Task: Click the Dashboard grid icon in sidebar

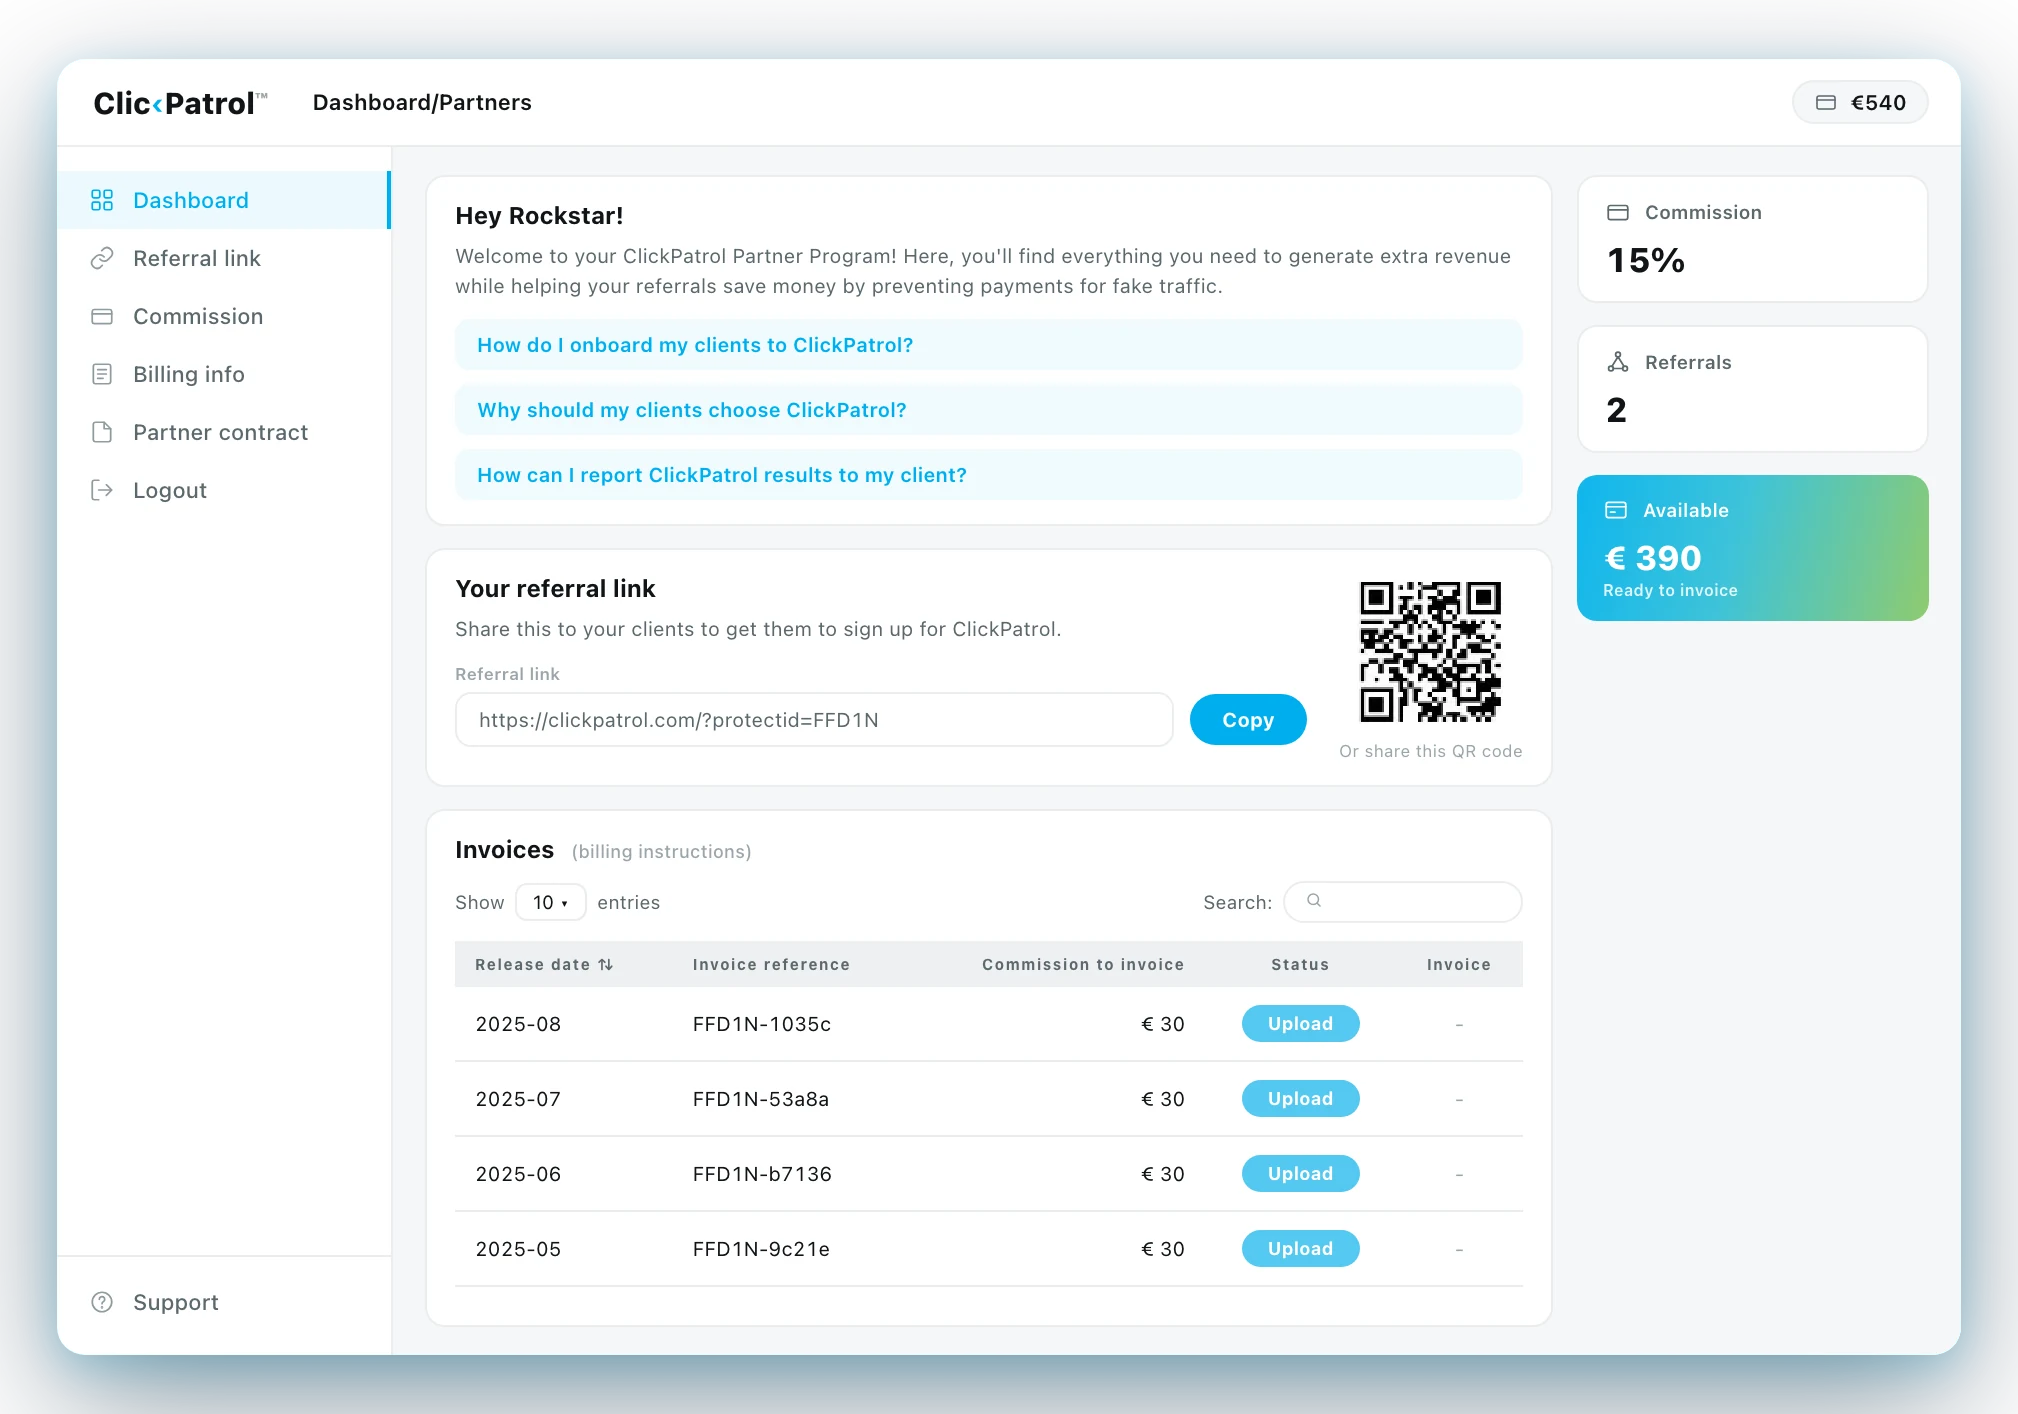Action: pyautogui.click(x=102, y=200)
